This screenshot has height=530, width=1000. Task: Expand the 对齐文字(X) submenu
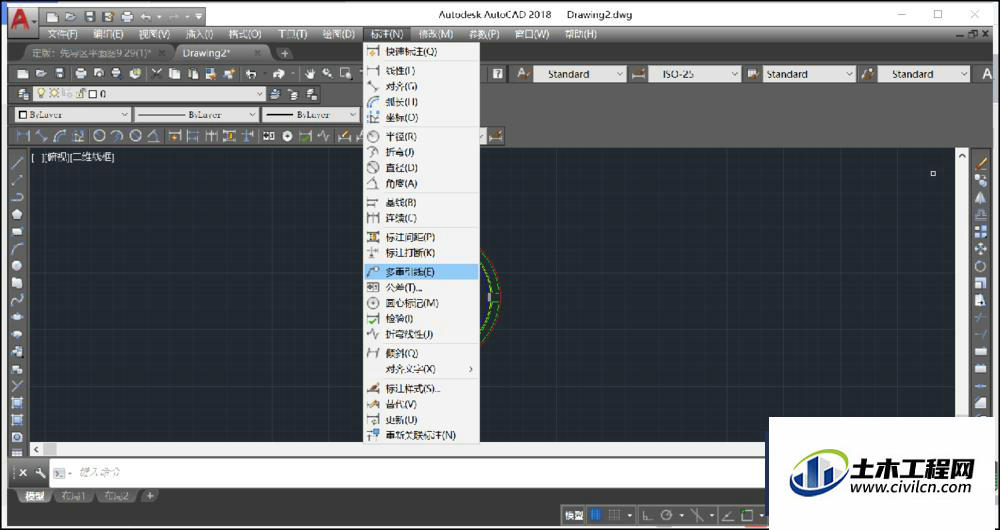(421, 369)
